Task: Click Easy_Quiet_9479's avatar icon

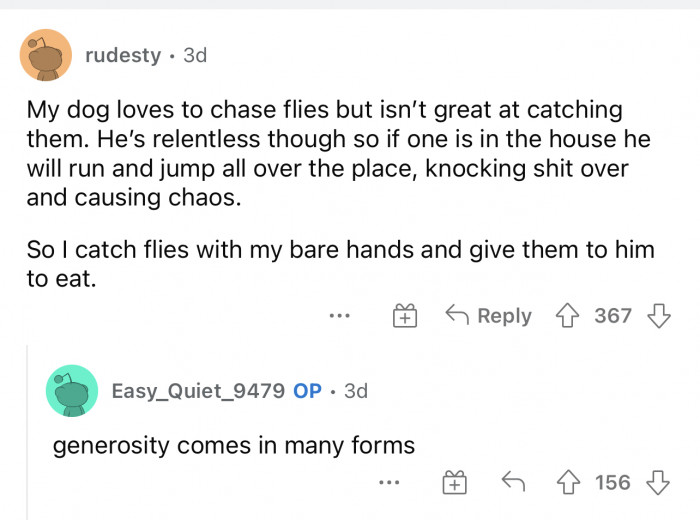Action: [x=72, y=391]
